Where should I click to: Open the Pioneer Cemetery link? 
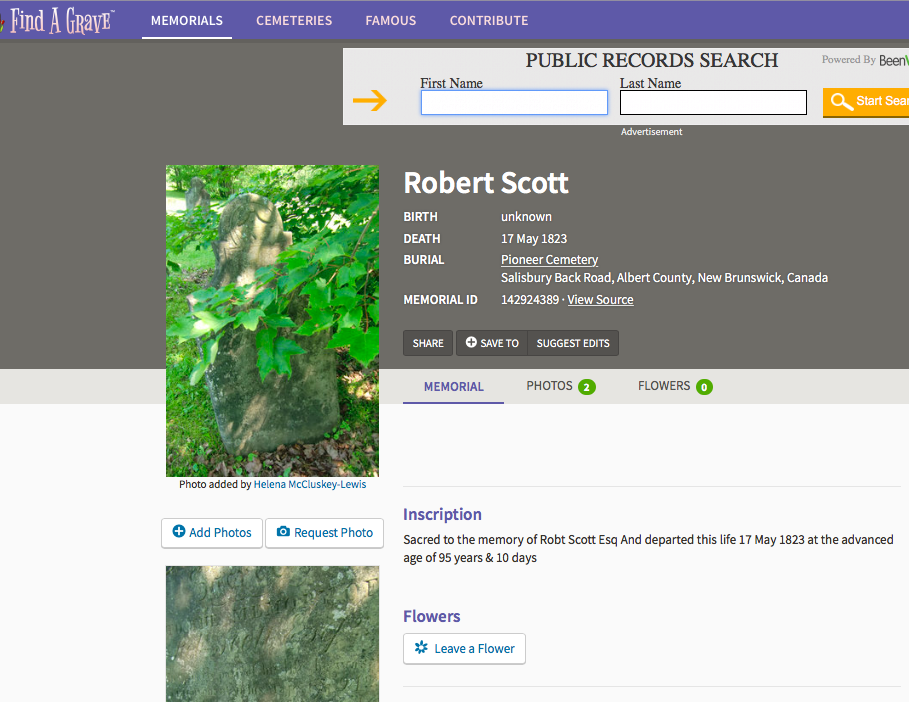(549, 260)
